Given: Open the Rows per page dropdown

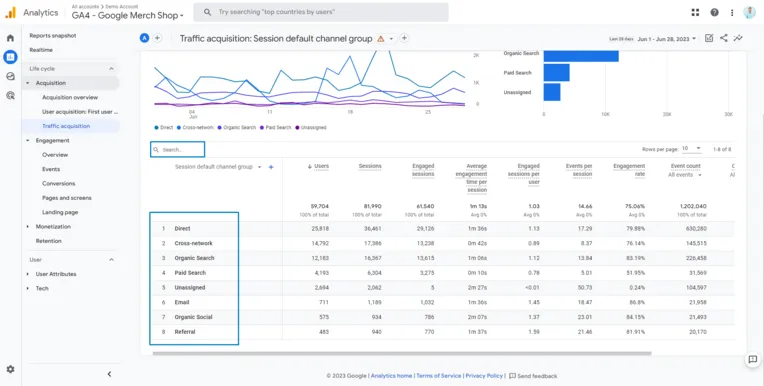Looking at the screenshot, I should click(x=691, y=149).
